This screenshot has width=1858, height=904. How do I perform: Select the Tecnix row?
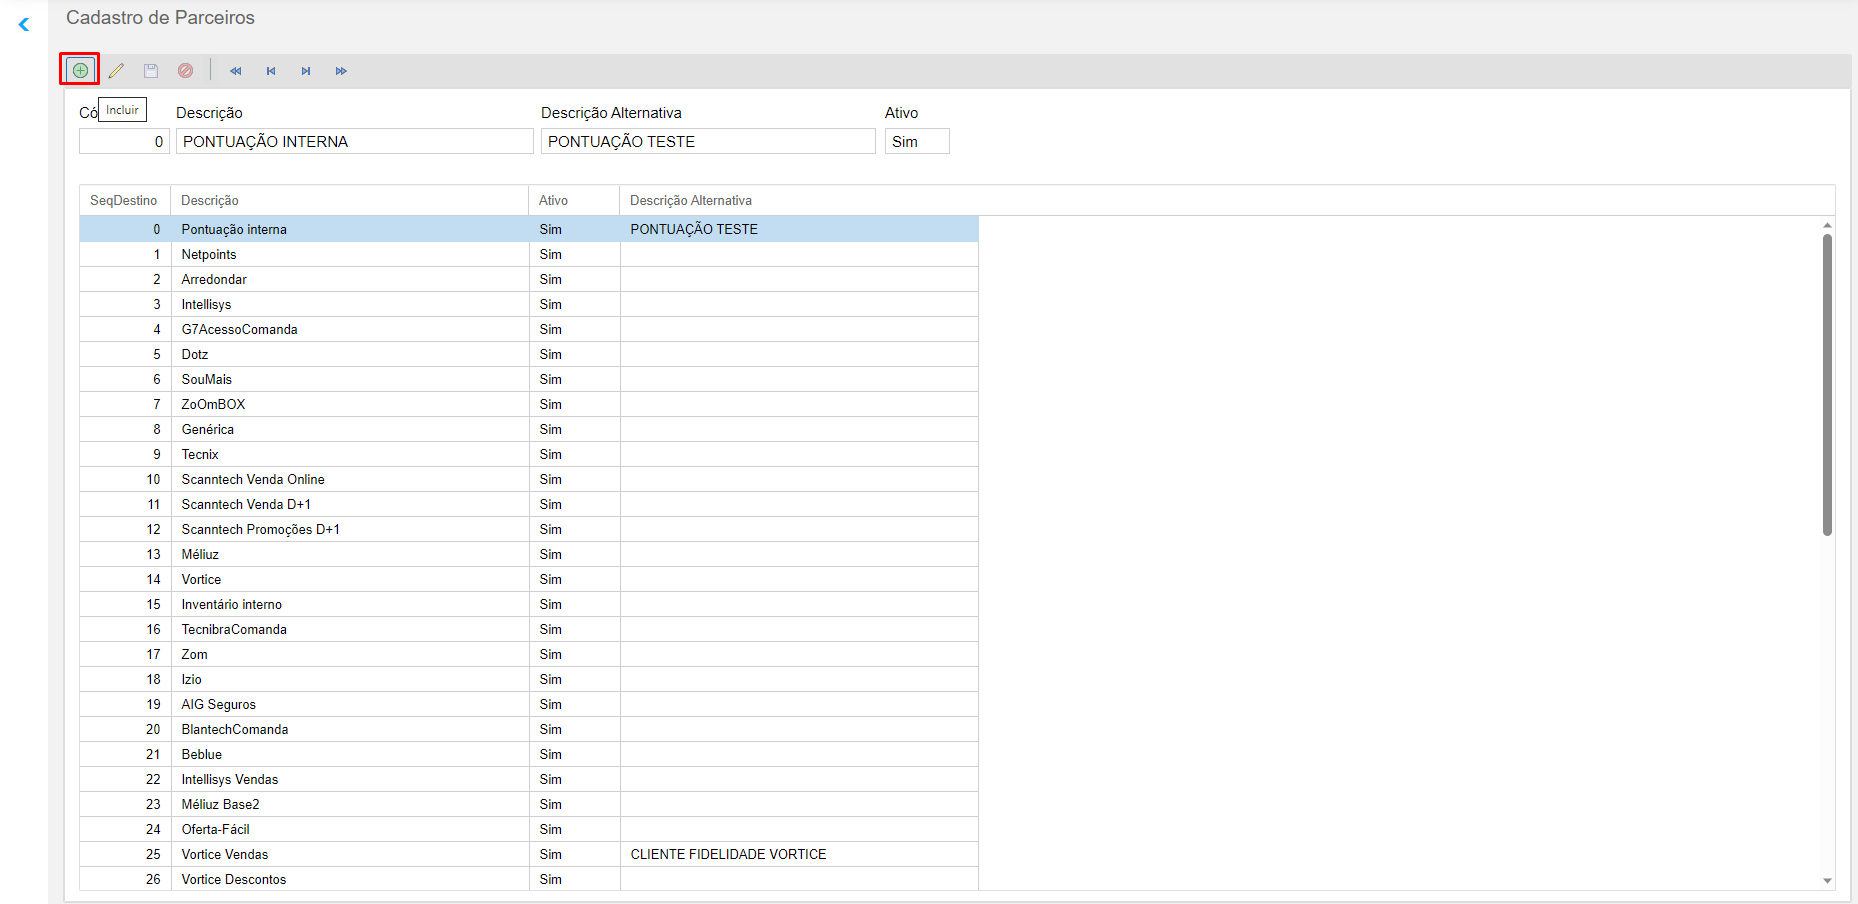click(529, 454)
